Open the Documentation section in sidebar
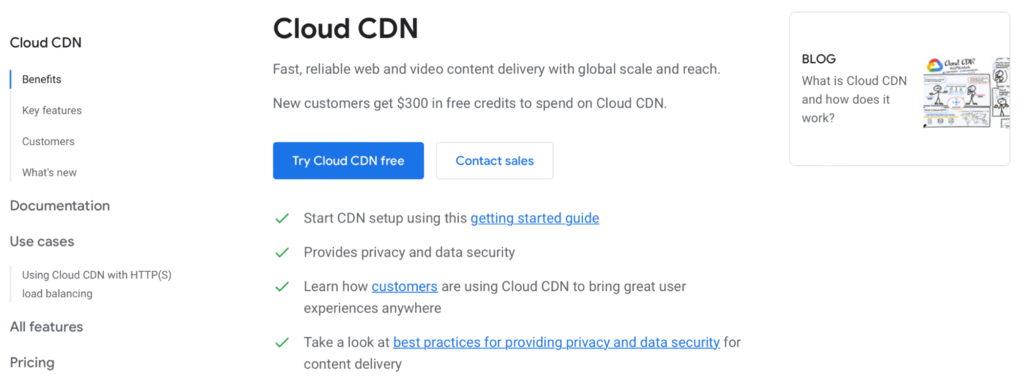 (x=60, y=206)
